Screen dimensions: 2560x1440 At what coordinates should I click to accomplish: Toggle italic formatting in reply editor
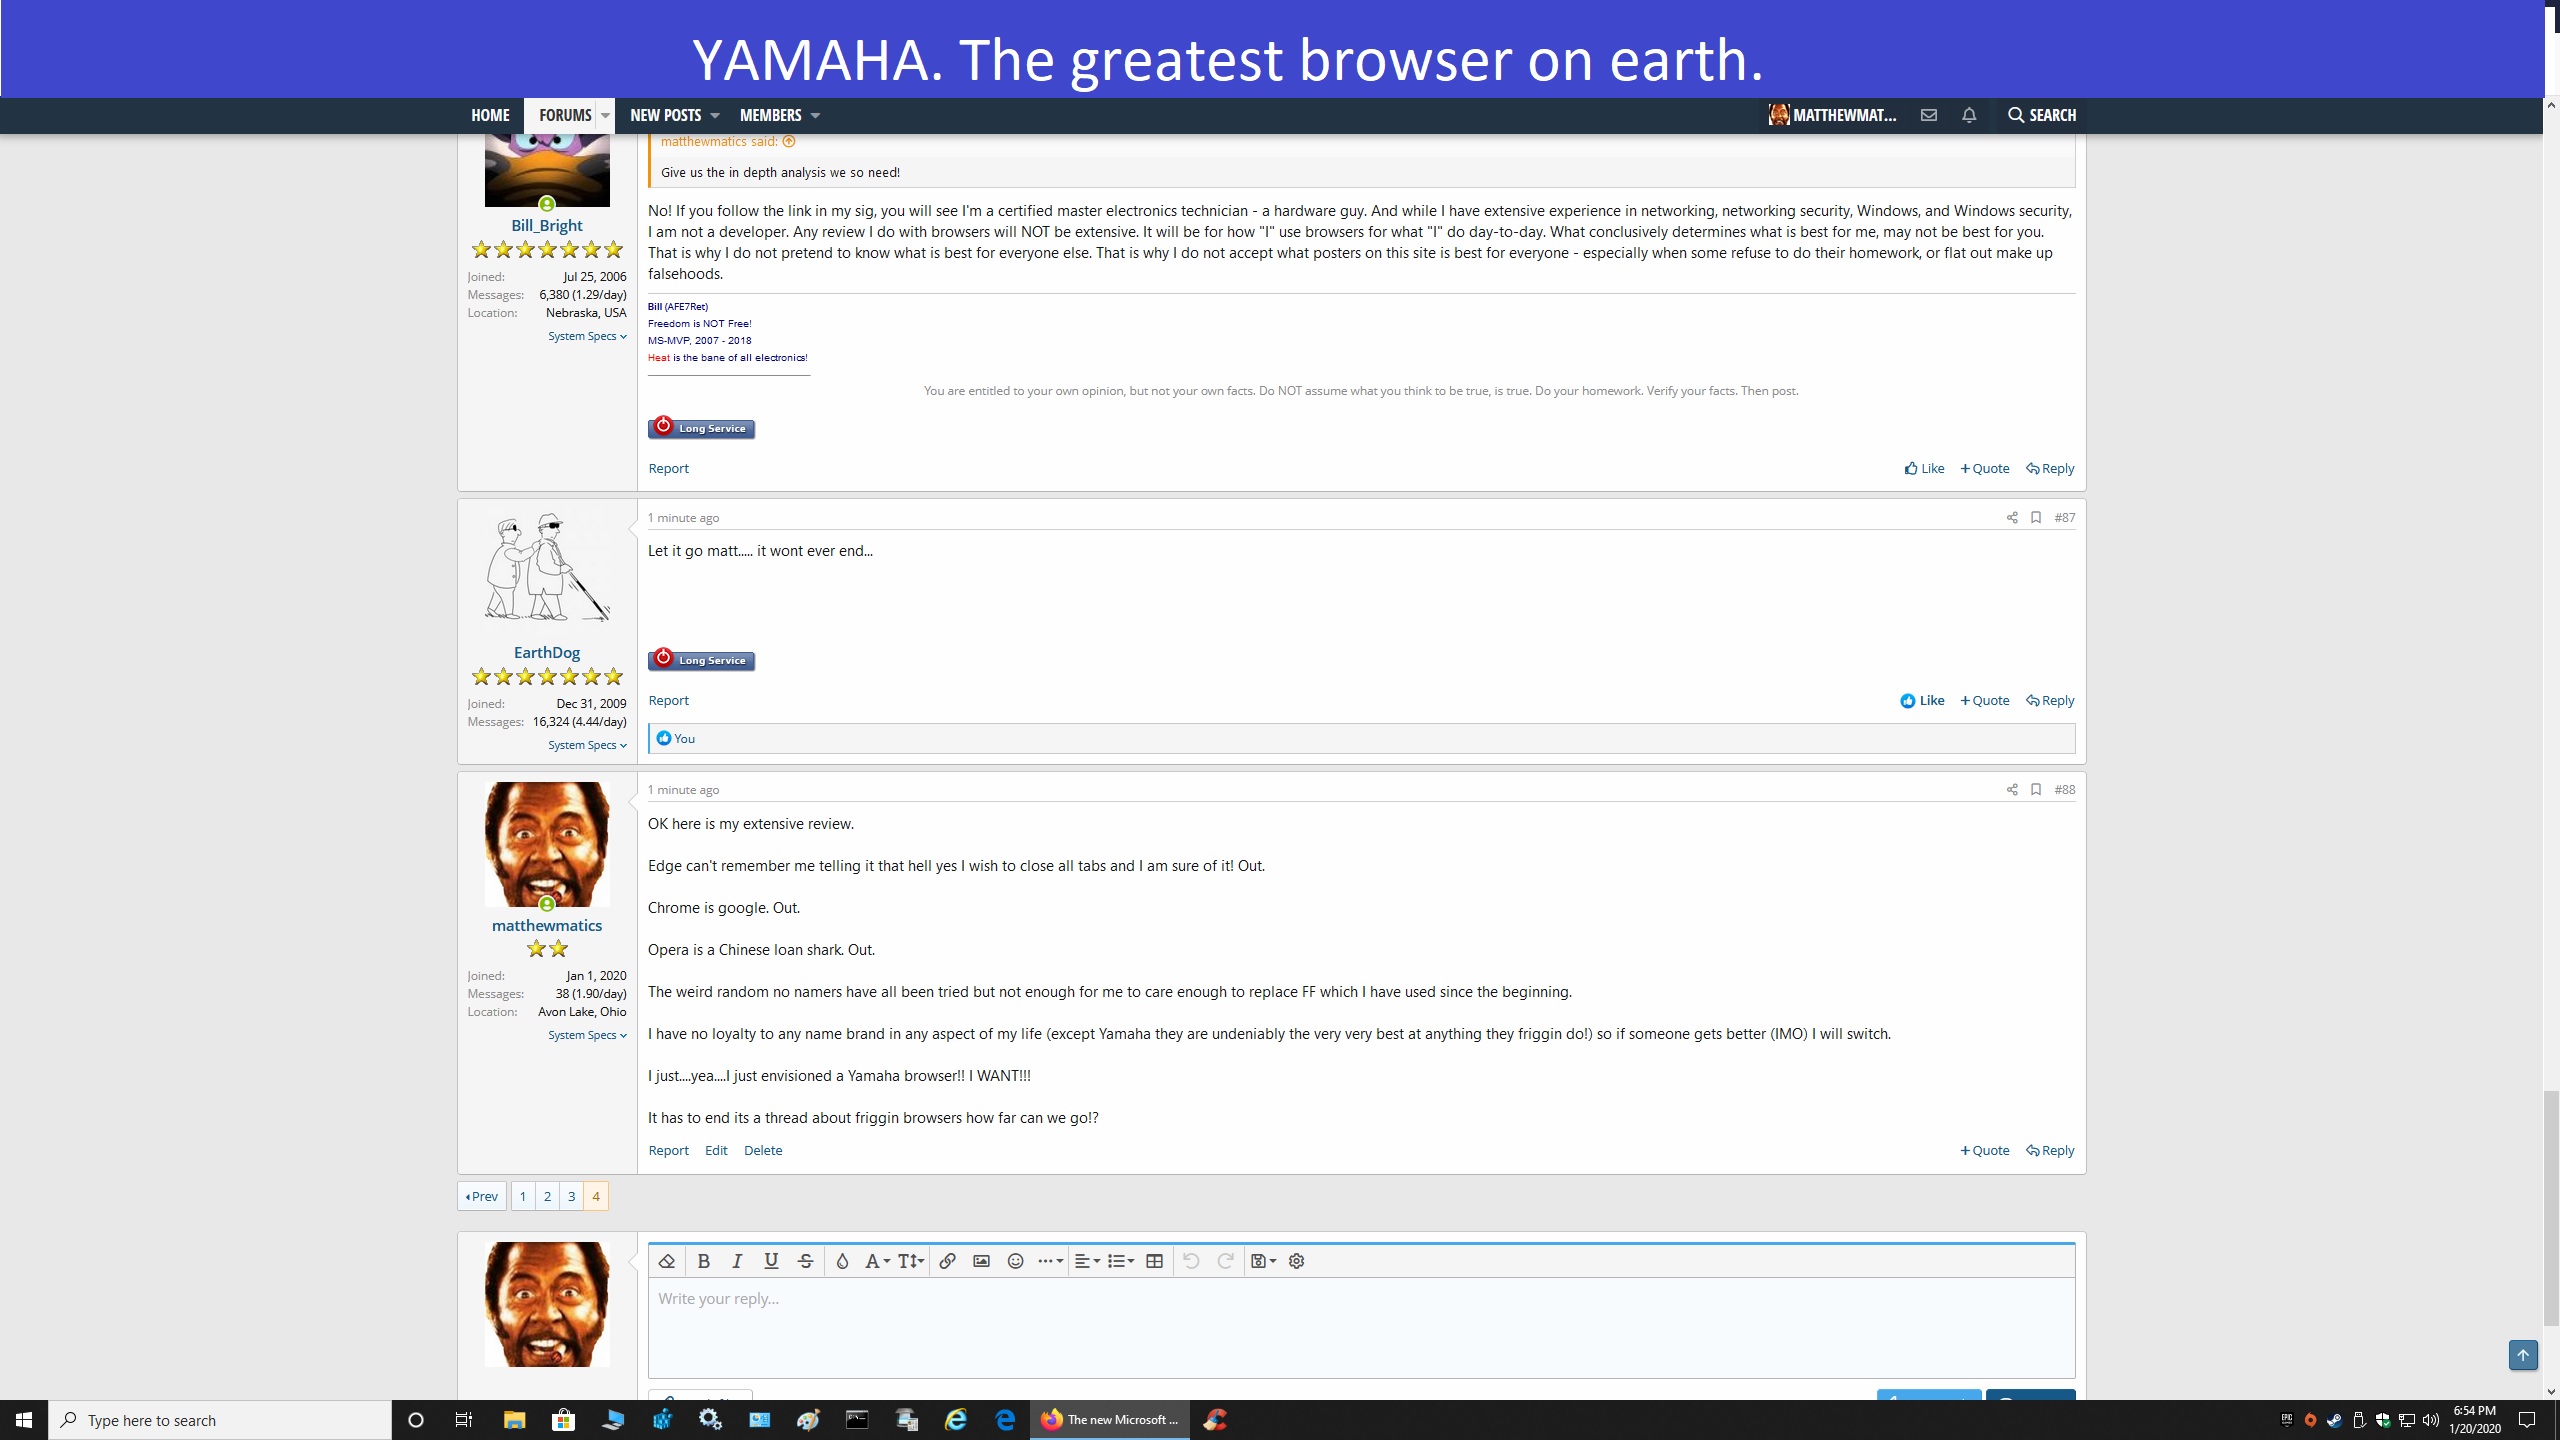(x=737, y=1261)
